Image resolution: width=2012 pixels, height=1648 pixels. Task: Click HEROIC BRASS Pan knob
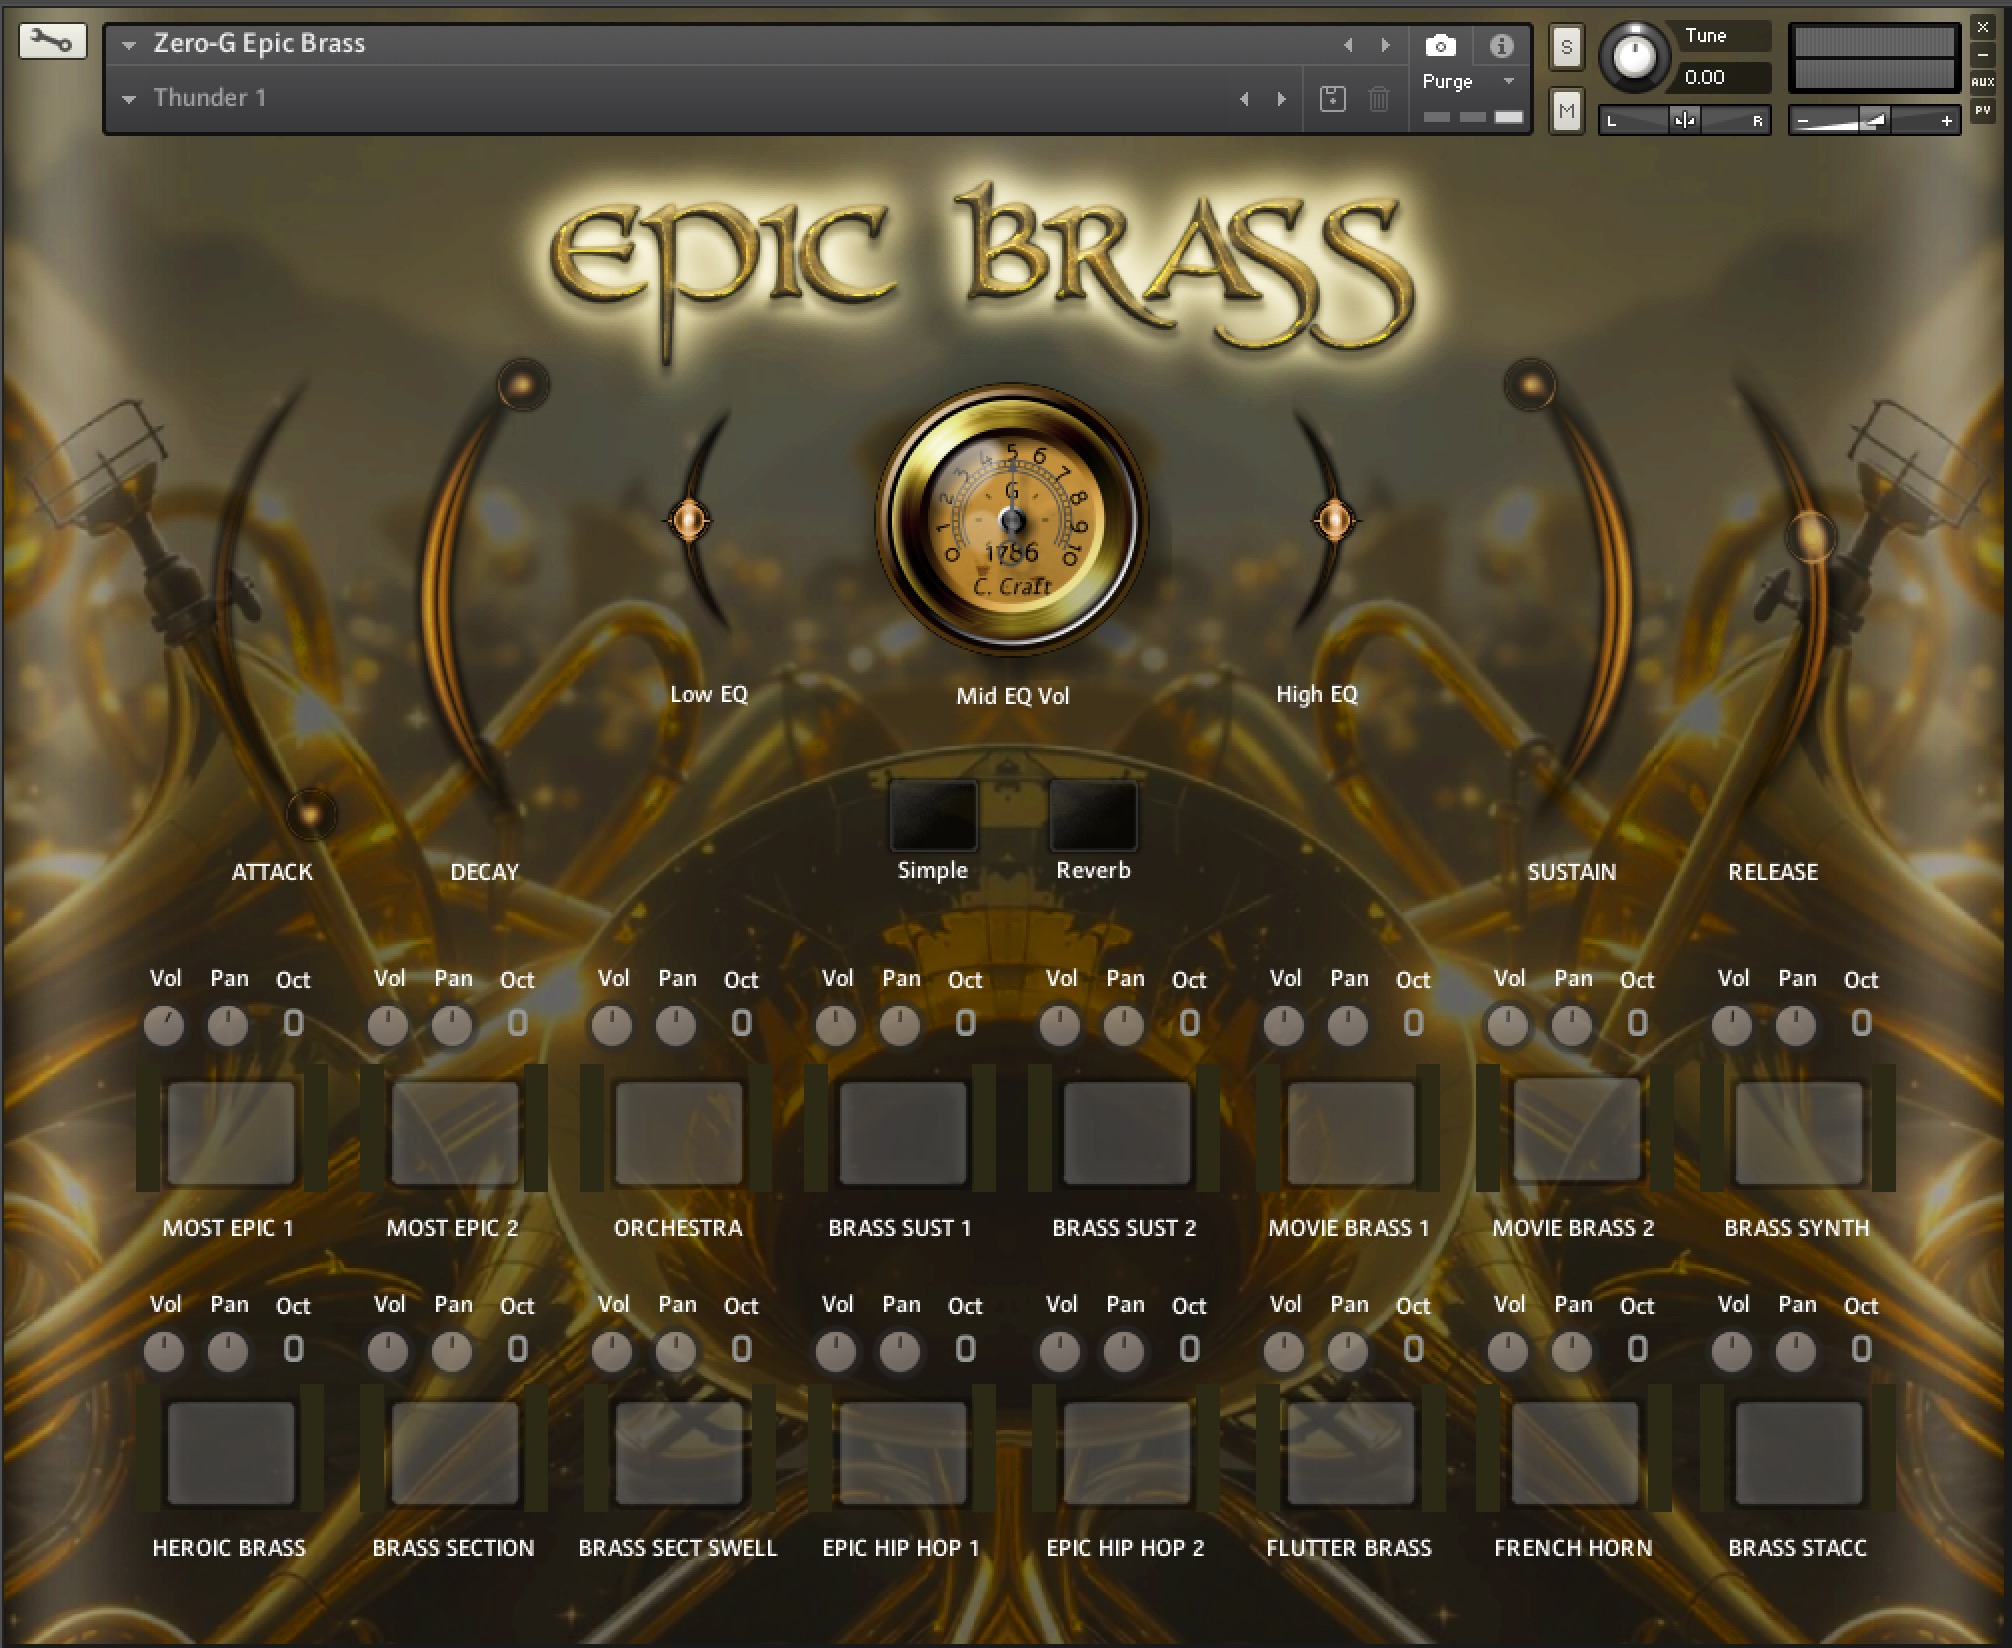pyautogui.click(x=228, y=1352)
